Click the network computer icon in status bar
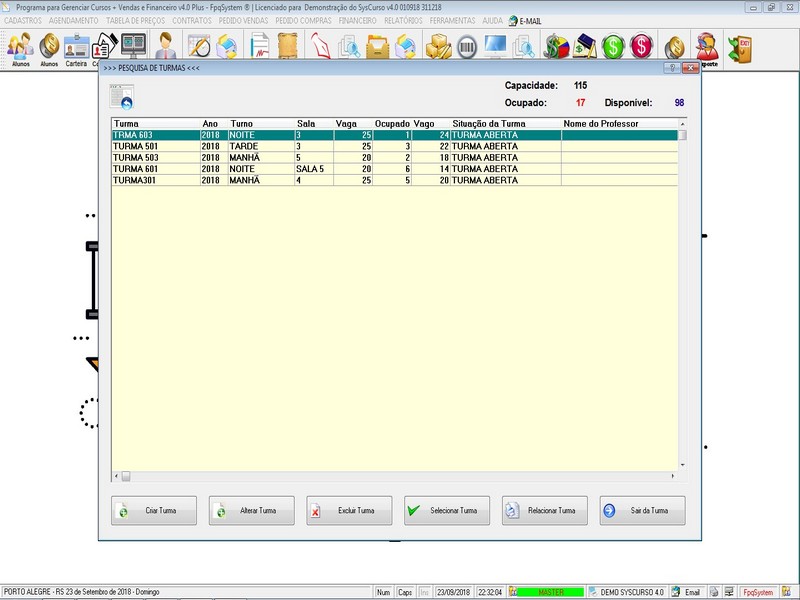This screenshot has height=600, width=800. click(x=729, y=592)
